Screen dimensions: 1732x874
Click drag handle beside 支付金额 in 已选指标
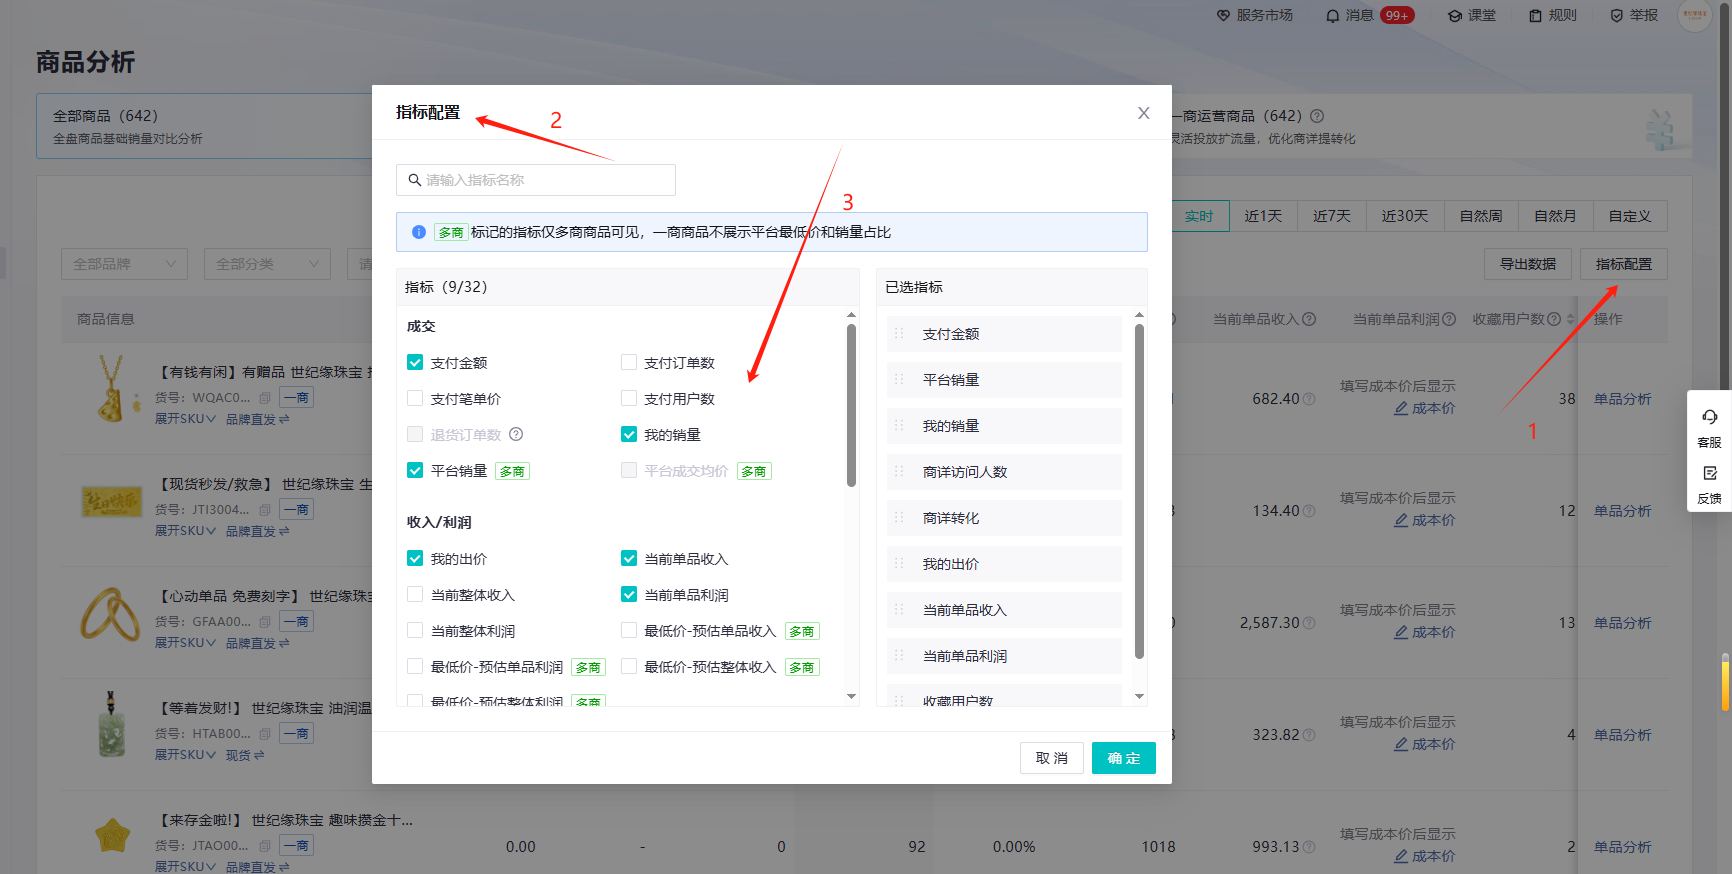[x=899, y=334]
